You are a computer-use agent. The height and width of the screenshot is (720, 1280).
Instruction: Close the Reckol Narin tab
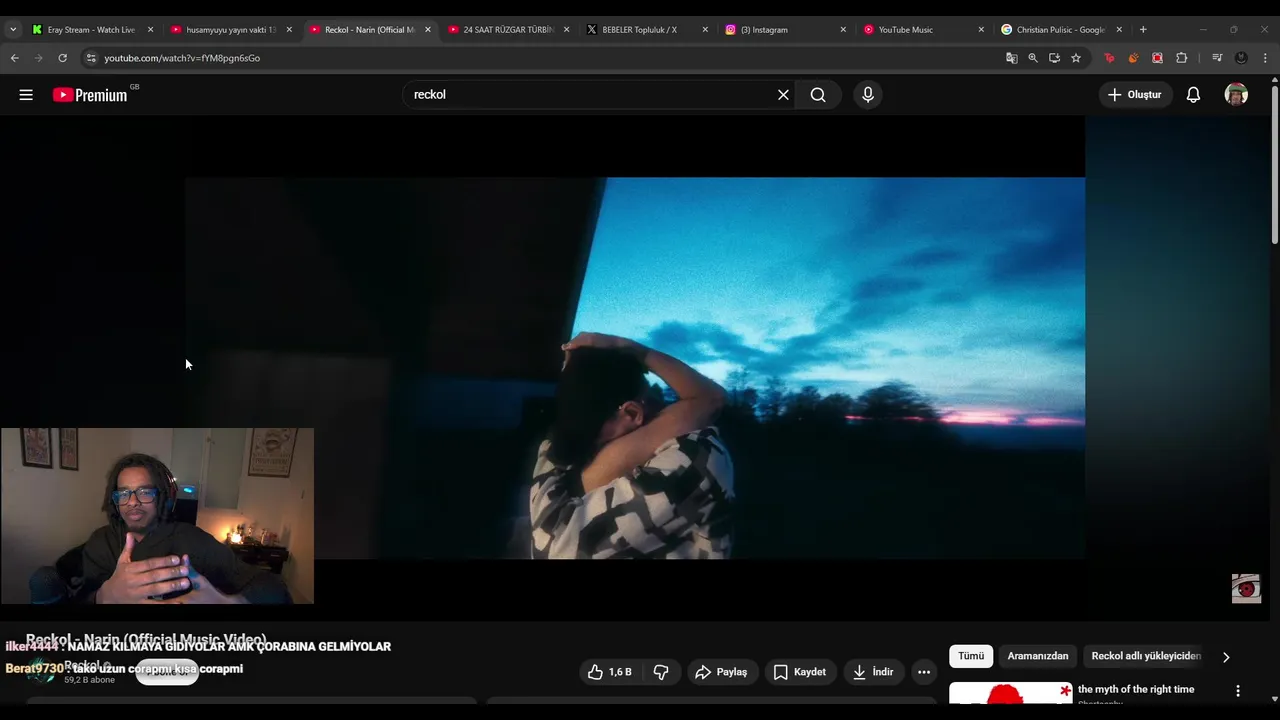pyautogui.click(x=428, y=30)
